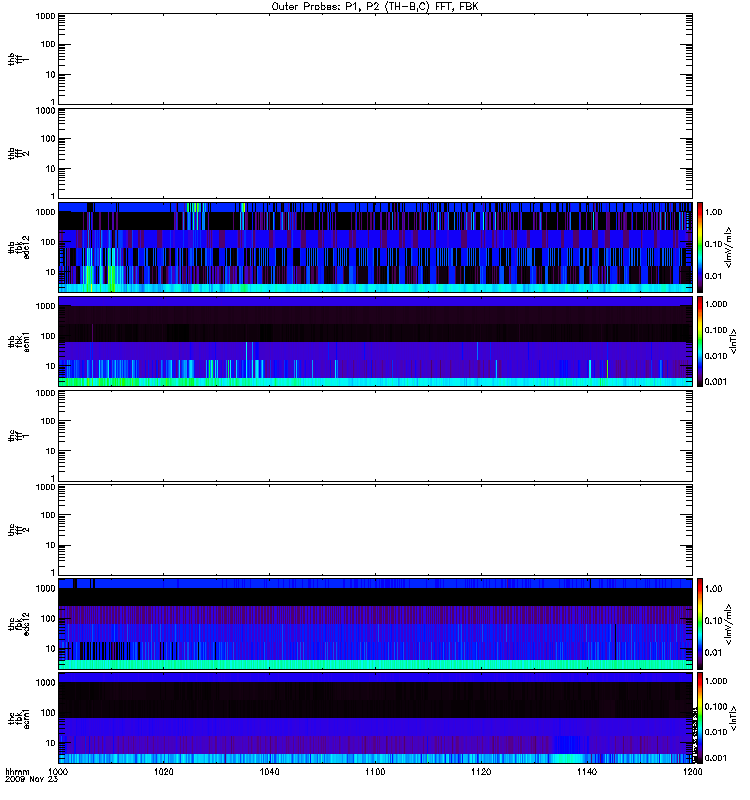The width and height of the screenshot is (750, 800).
Task: Click the "0.100" value on thb scm1 color bar
Action: click(716, 330)
